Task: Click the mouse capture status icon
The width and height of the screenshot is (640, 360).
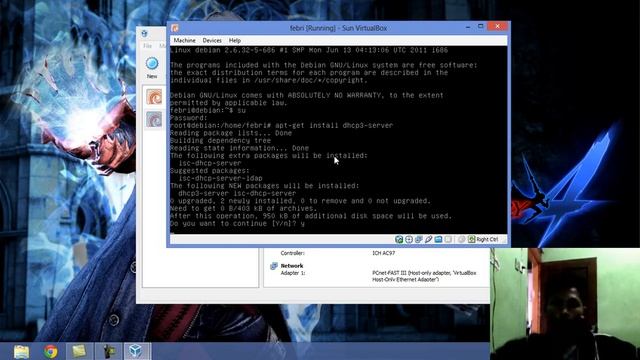Action: [x=461, y=240]
